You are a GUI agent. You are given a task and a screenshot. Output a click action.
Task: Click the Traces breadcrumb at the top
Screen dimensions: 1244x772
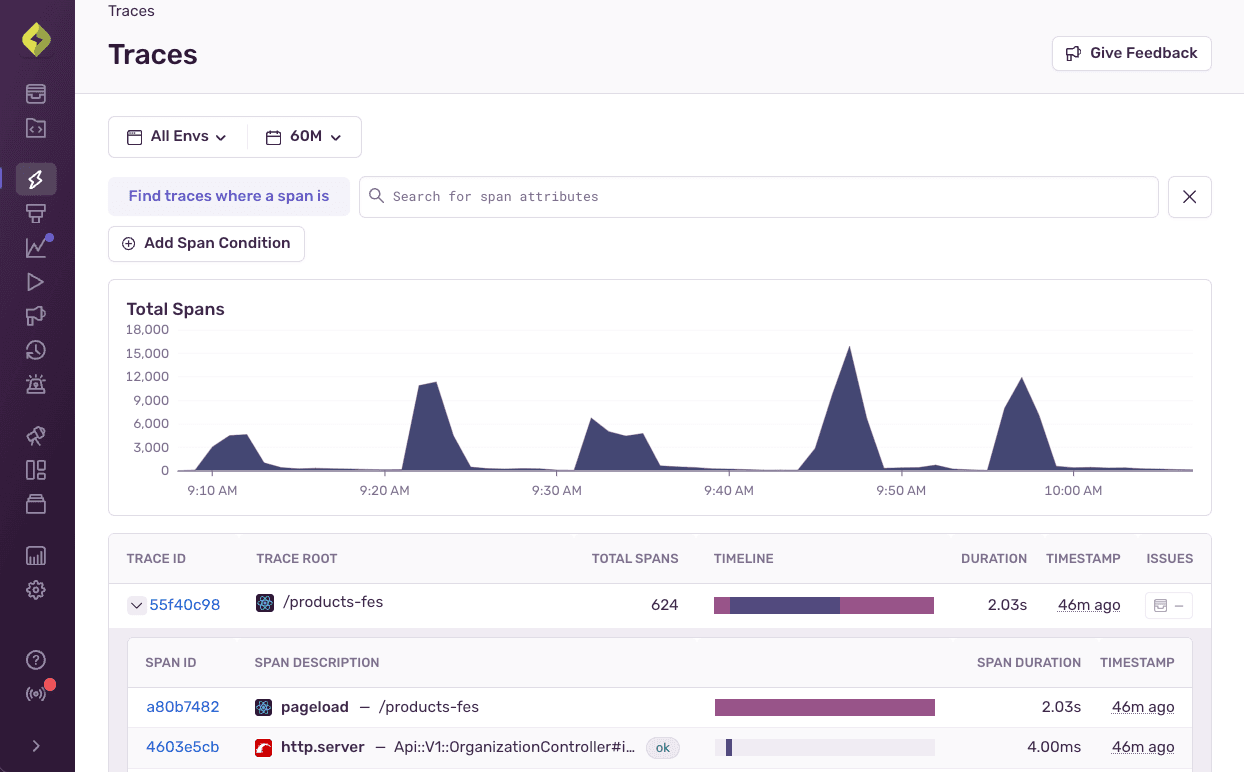131,11
